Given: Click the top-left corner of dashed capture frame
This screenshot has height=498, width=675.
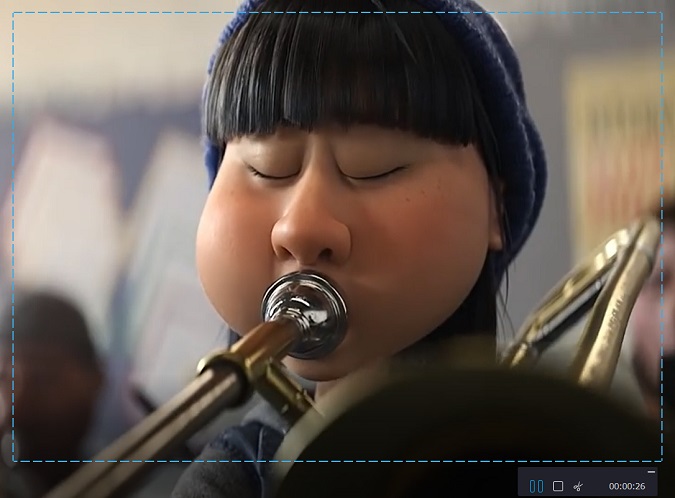Looking at the screenshot, I should click(13, 13).
